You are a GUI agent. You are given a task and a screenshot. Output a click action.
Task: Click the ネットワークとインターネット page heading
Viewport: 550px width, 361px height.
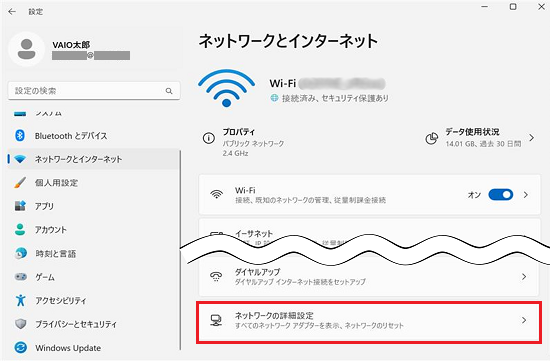pyautogui.click(x=288, y=41)
